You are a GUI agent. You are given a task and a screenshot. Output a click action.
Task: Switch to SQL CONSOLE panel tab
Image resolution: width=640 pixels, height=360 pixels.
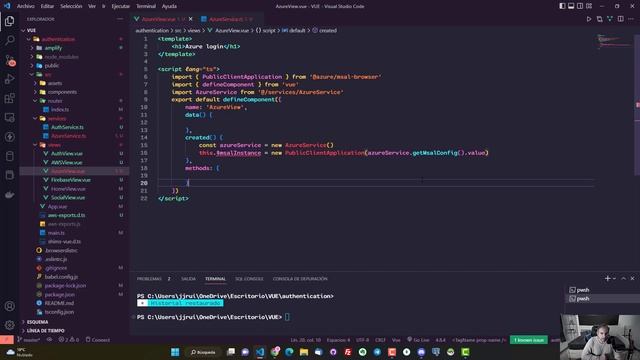pos(249,278)
